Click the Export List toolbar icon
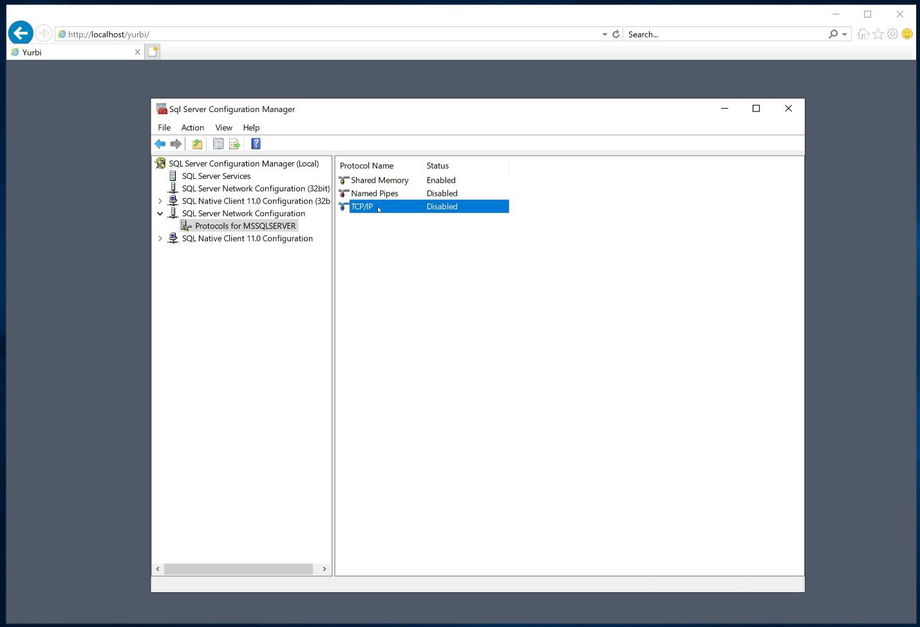The image size is (920, 627). click(x=234, y=144)
